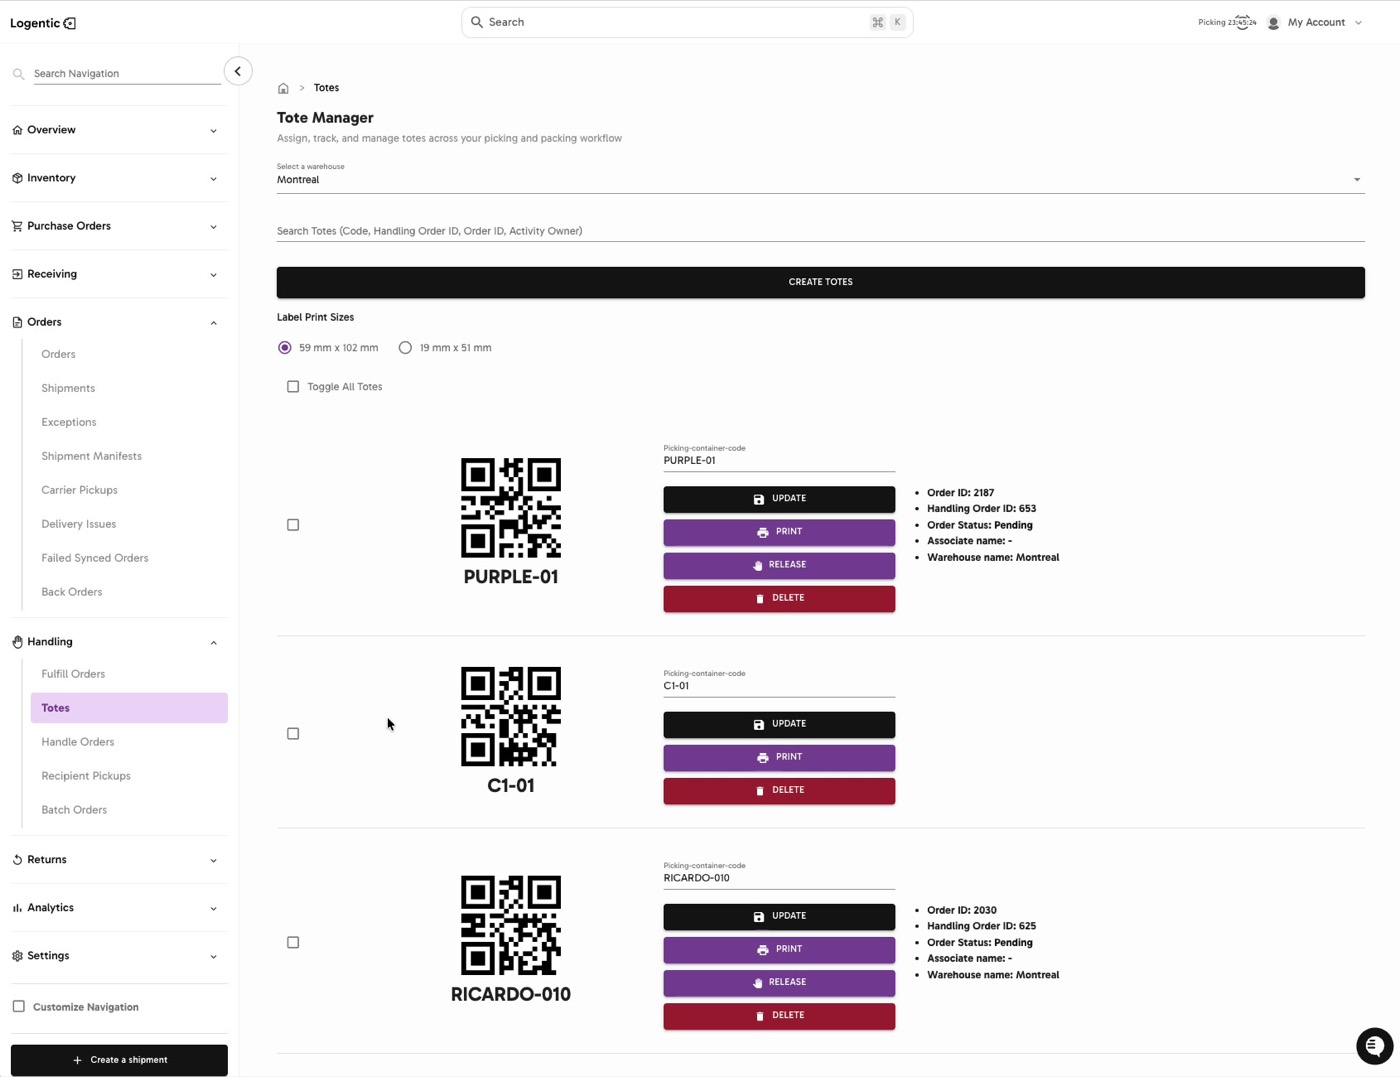Viewport: 1400px width, 1077px height.
Task: Click PURPLE-01 QR code image
Action: coord(511,508)
